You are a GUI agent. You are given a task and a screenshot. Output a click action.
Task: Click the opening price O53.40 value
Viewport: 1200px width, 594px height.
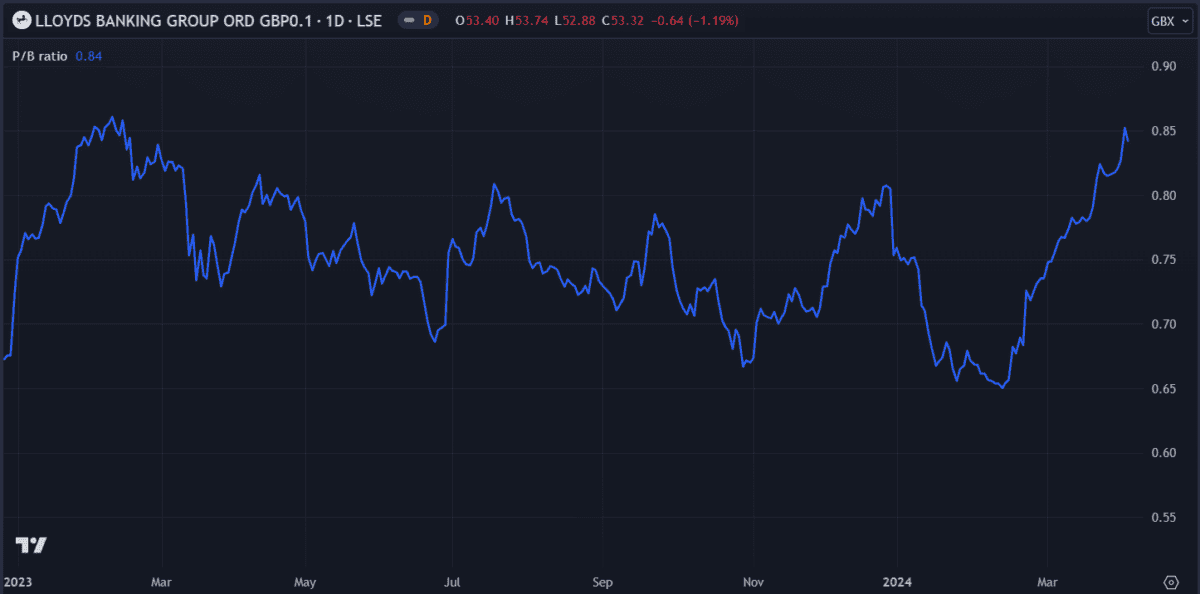coord(478,20)
